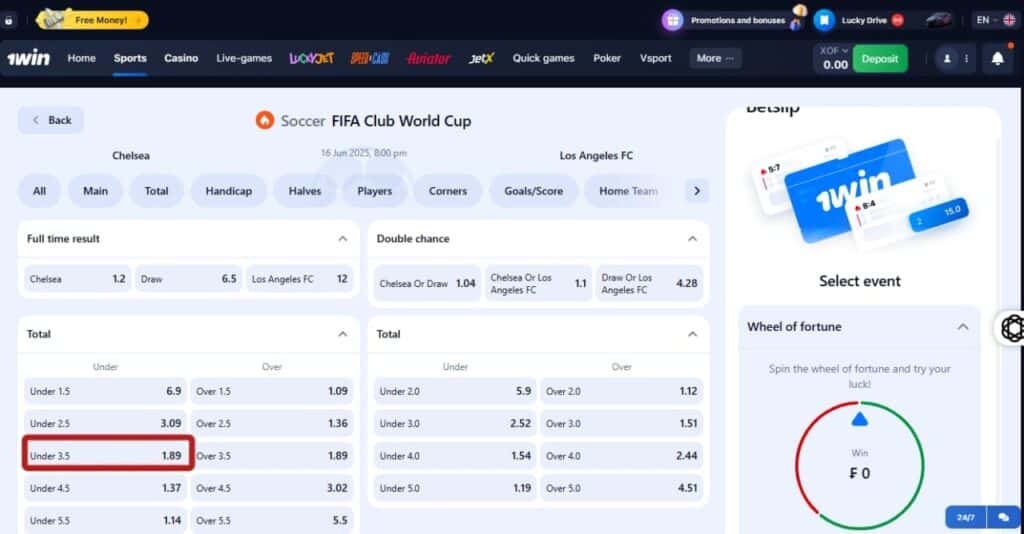Screen dimensions: 1024x534
Task: Click the Free Money banner
Action: 92,20
